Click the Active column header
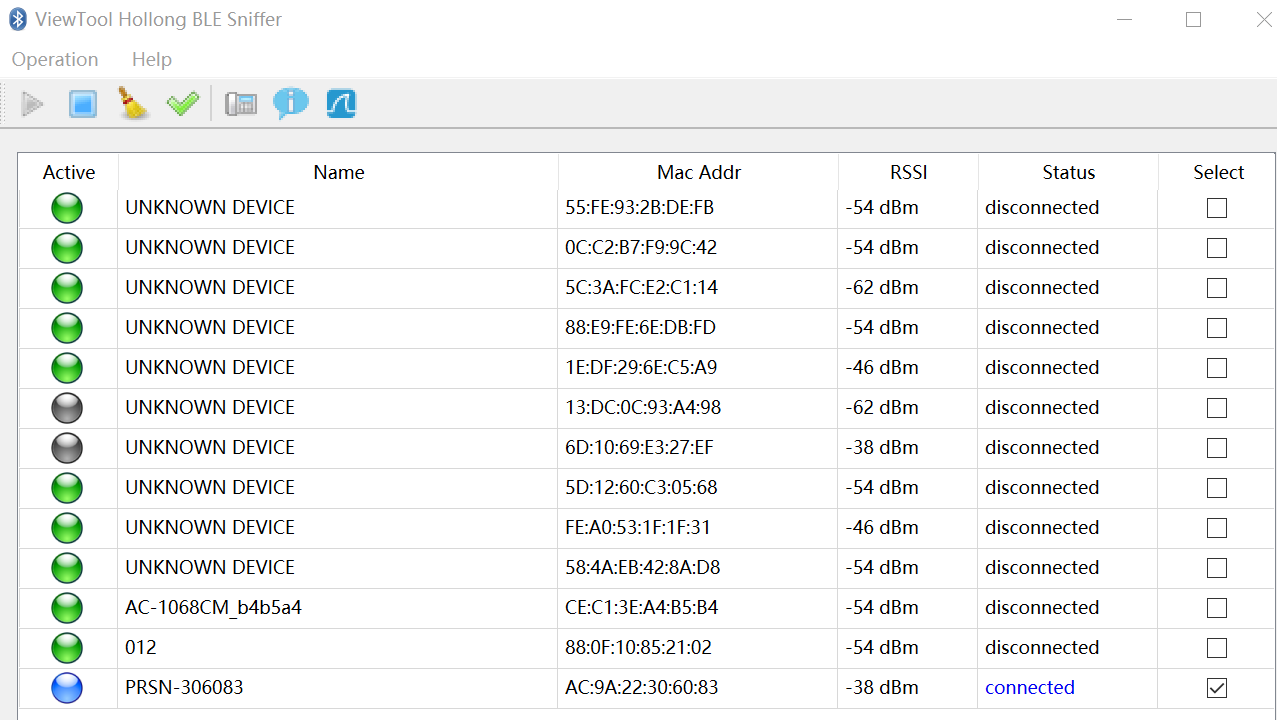The height and width of the screenshot is (720, 1277). click(69, 173)
